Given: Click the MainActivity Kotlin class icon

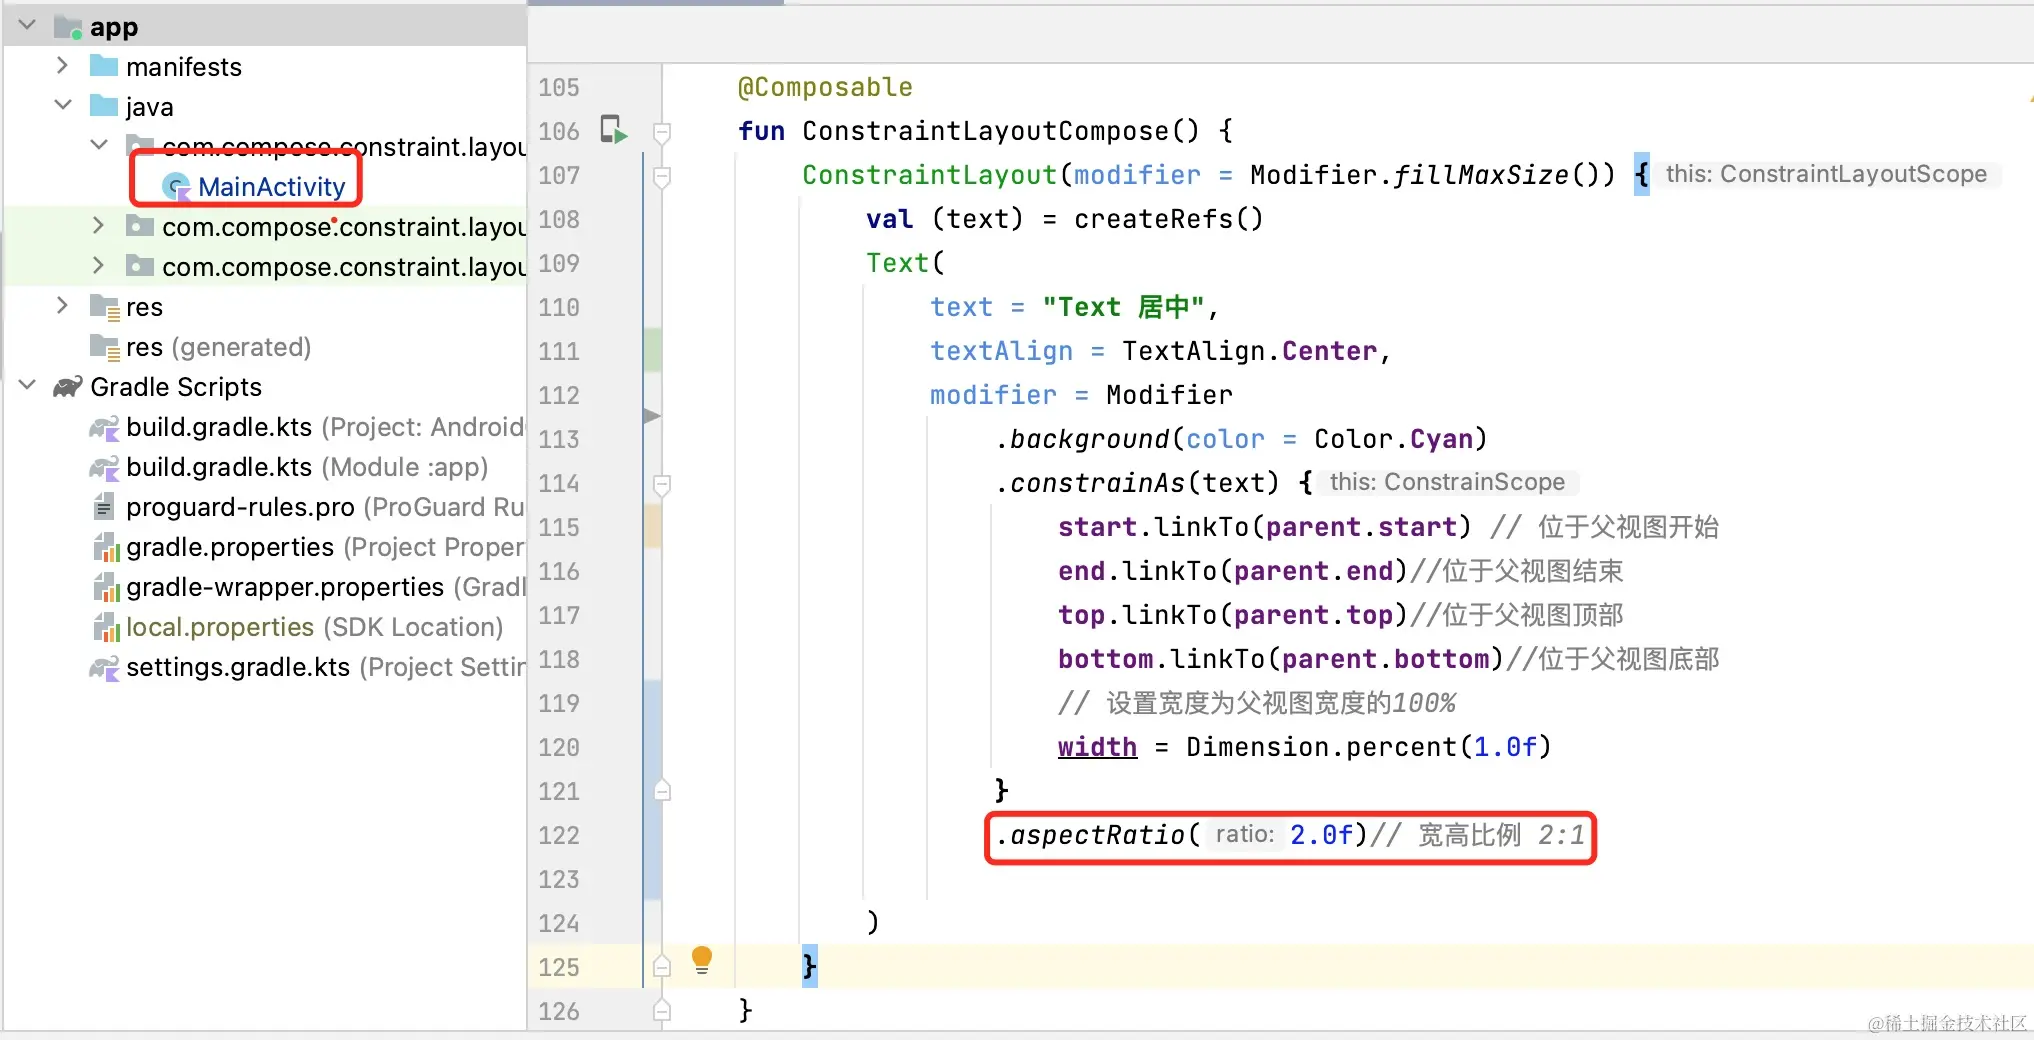Looking at the screenshot, I should coord(177,187).
